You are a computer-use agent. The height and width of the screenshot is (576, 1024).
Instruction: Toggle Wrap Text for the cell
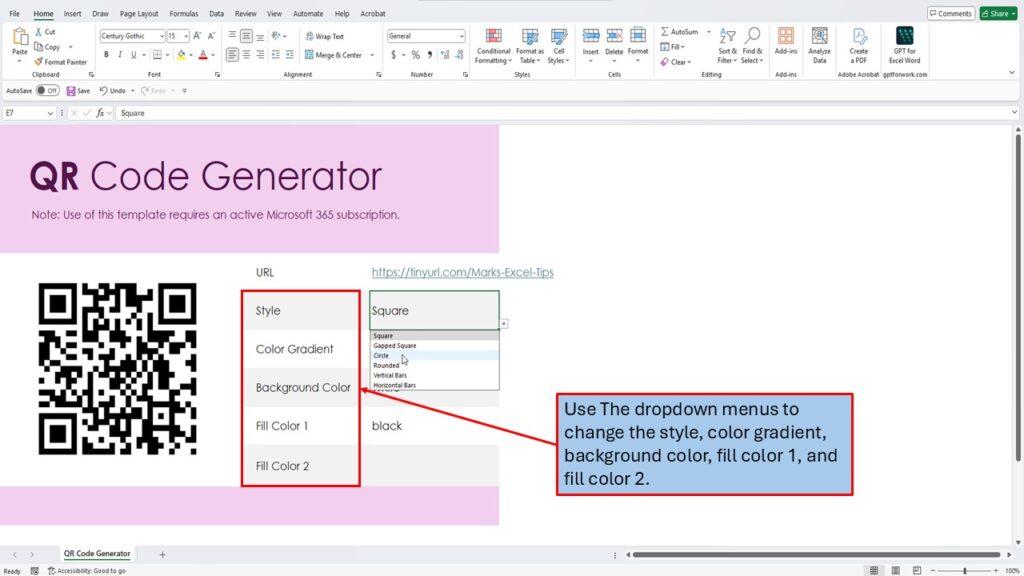(324, 36)
